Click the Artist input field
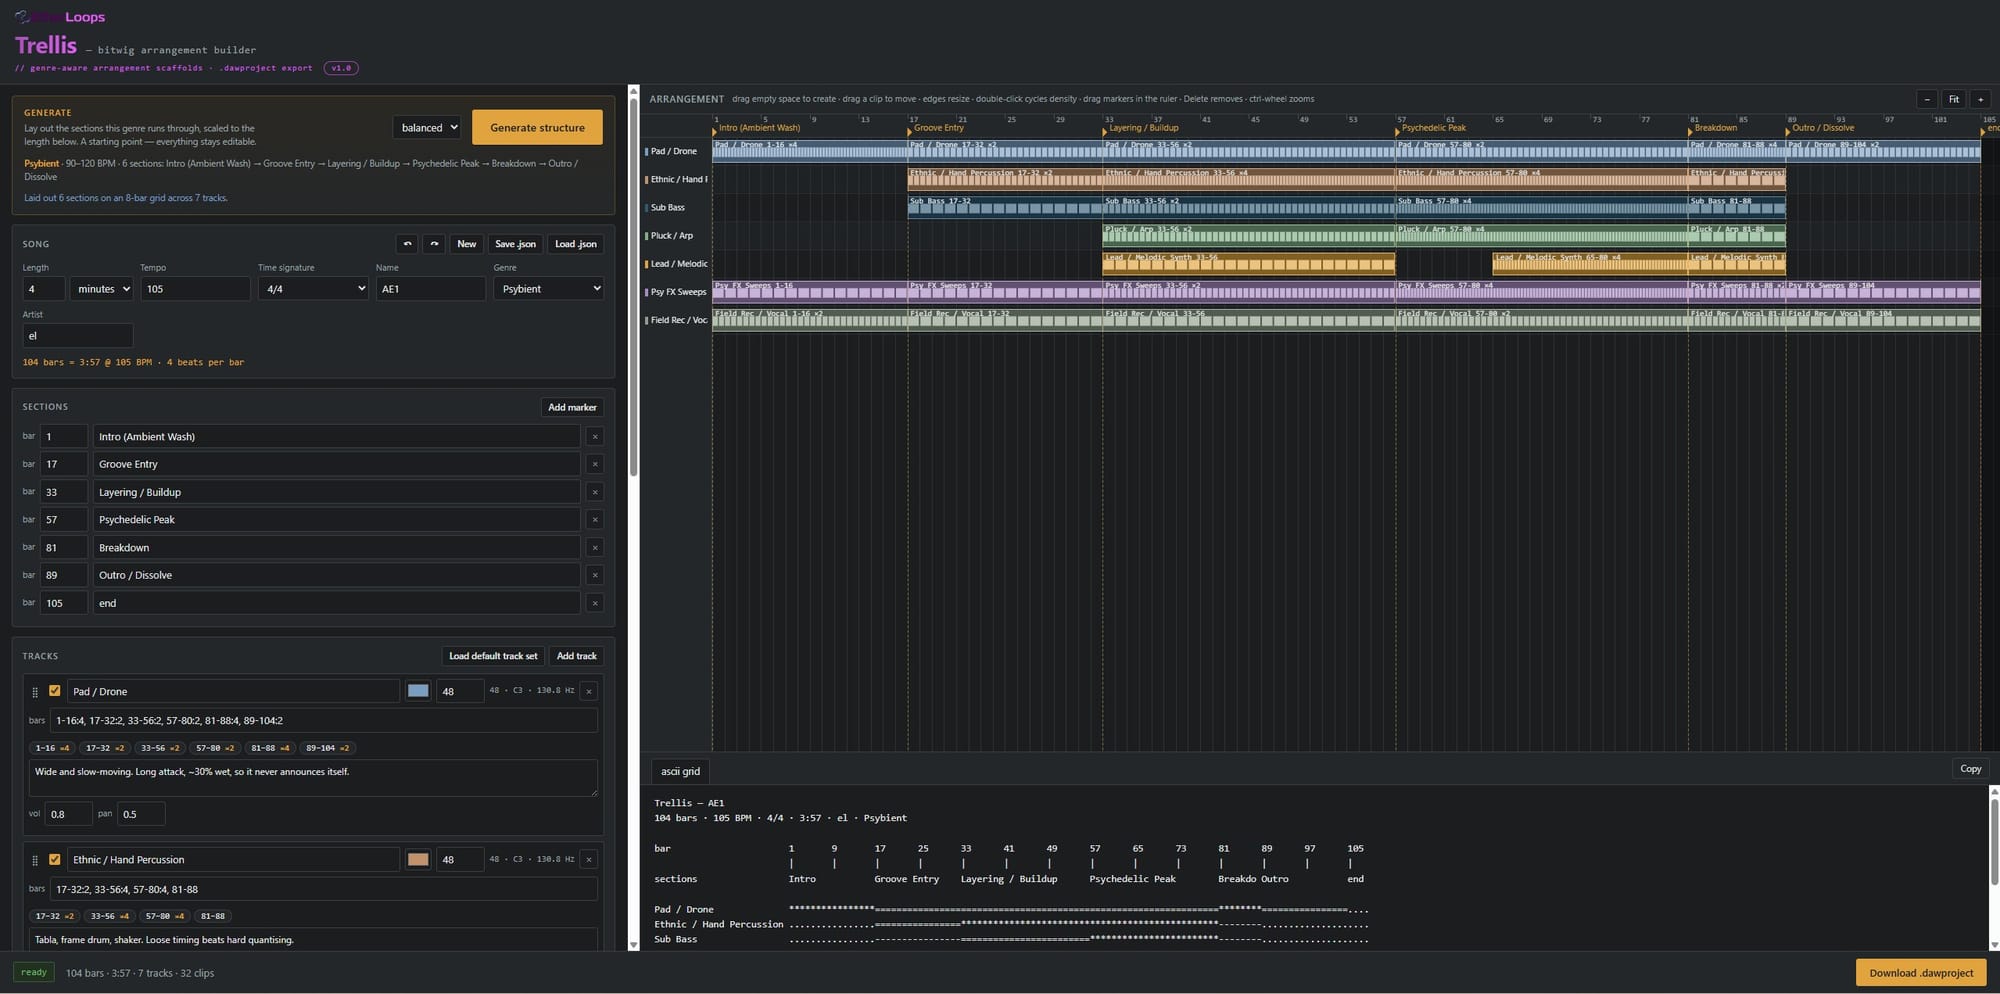The width and height of the screenshot is (2000, 994). click(78, 336)
